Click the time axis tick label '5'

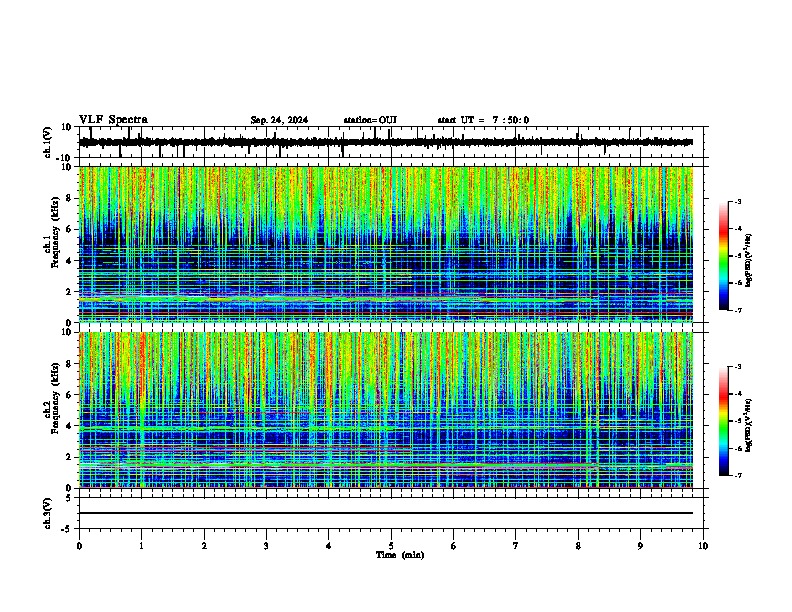click(391, 546)
